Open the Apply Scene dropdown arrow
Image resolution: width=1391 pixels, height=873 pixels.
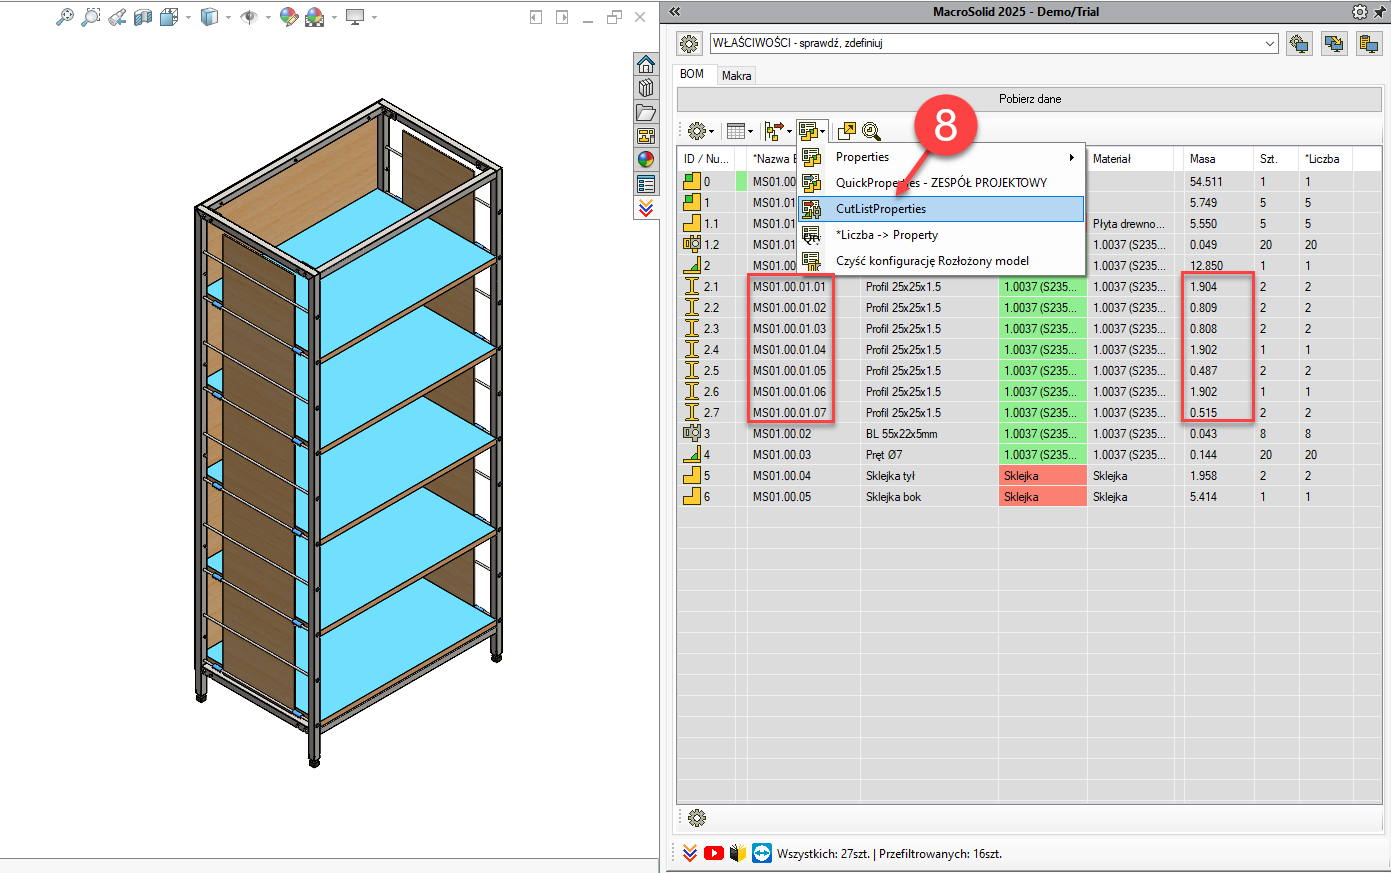334,17
